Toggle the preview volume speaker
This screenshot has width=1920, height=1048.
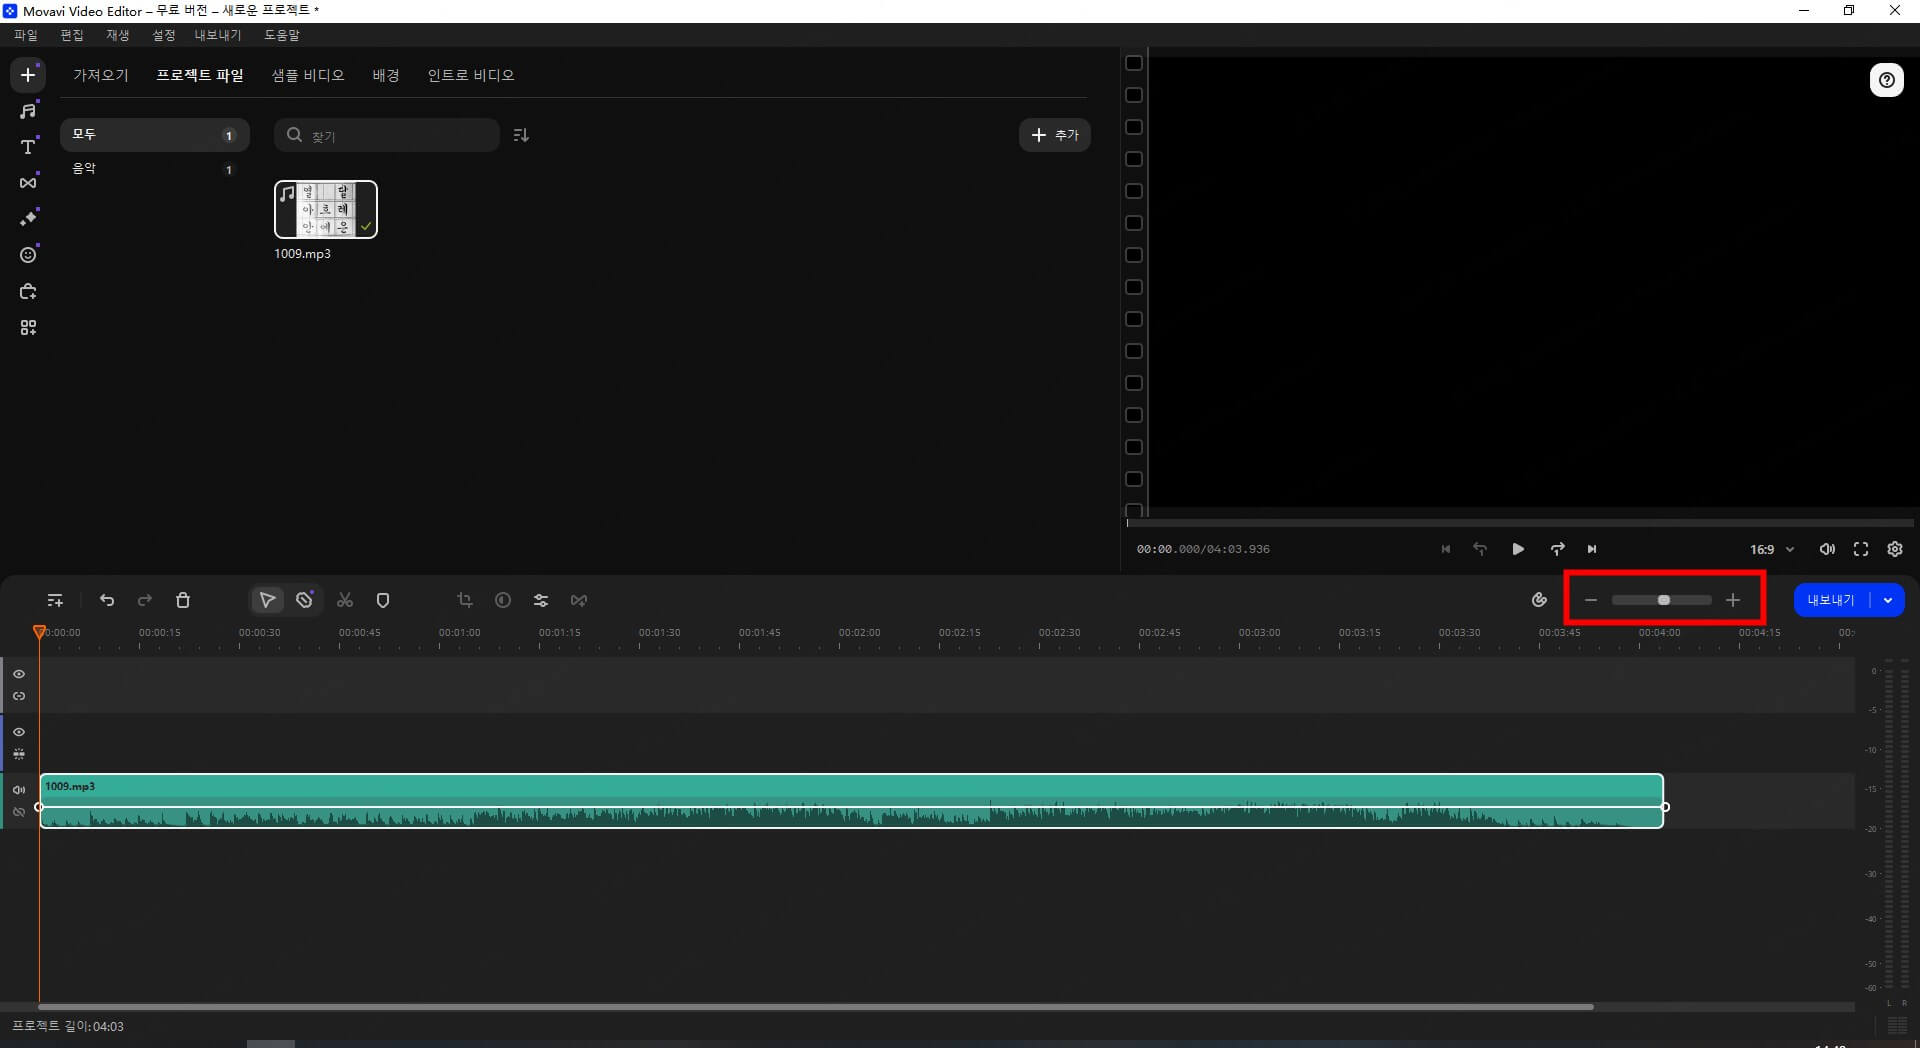click(1827, 549)
